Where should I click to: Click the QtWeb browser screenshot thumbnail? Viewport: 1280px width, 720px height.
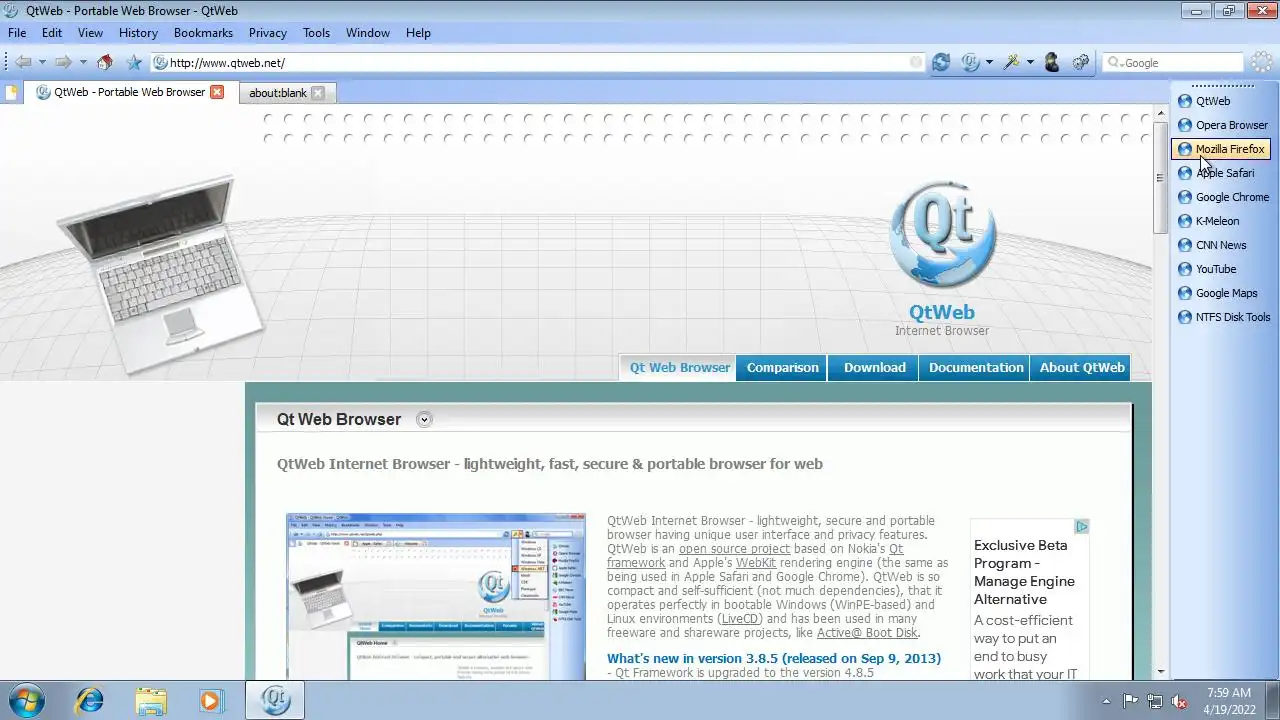[x=436, y=597]
